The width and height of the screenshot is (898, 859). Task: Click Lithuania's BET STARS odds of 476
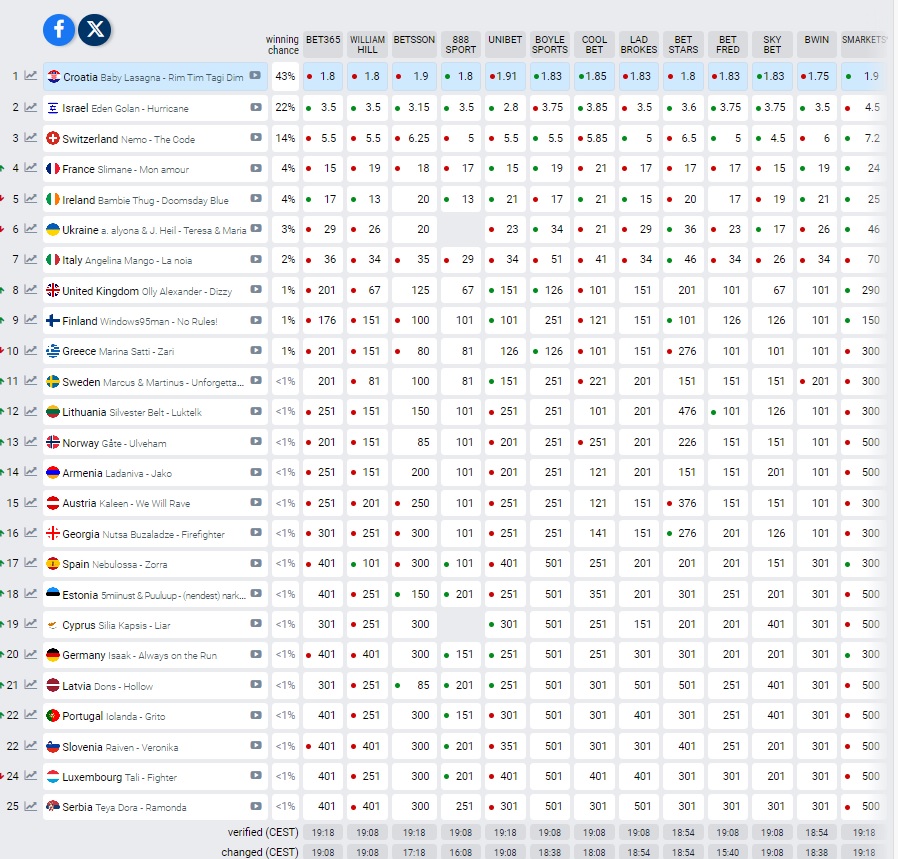(683, 412)
